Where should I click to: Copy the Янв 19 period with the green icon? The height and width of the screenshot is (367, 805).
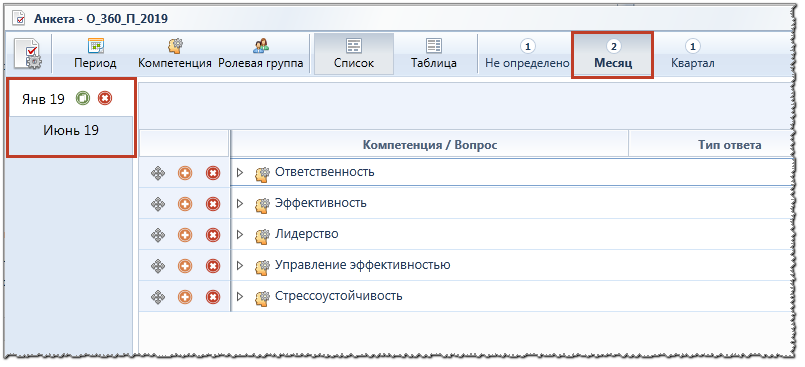point(83,98)
